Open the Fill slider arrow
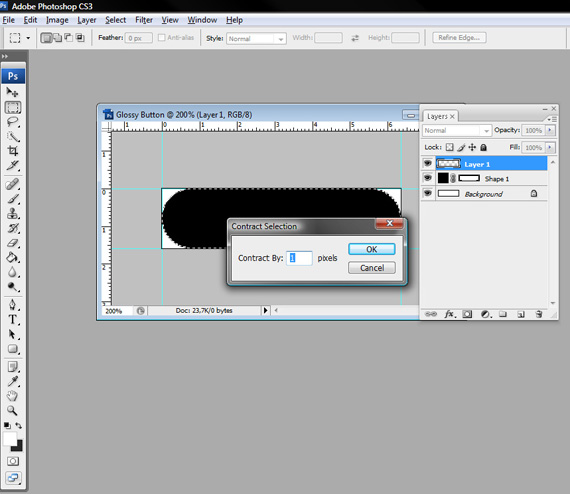 coord(550,147)
